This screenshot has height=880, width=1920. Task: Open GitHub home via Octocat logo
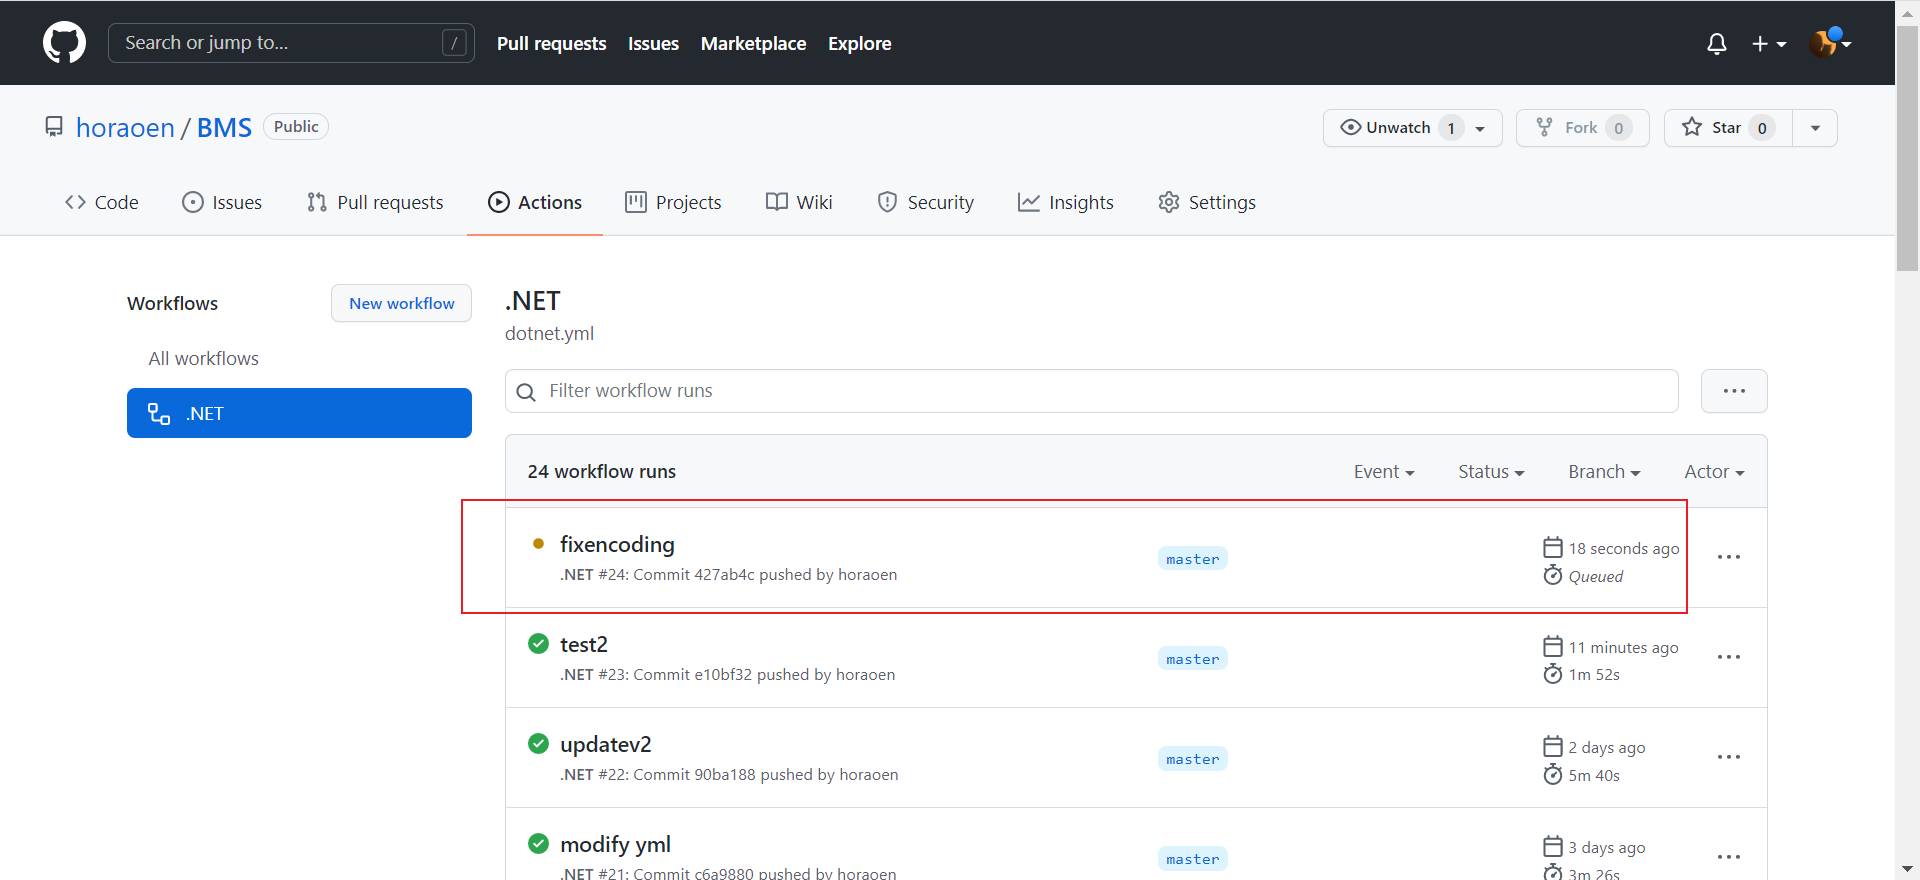pyautogui.click(x=64, y=43)
